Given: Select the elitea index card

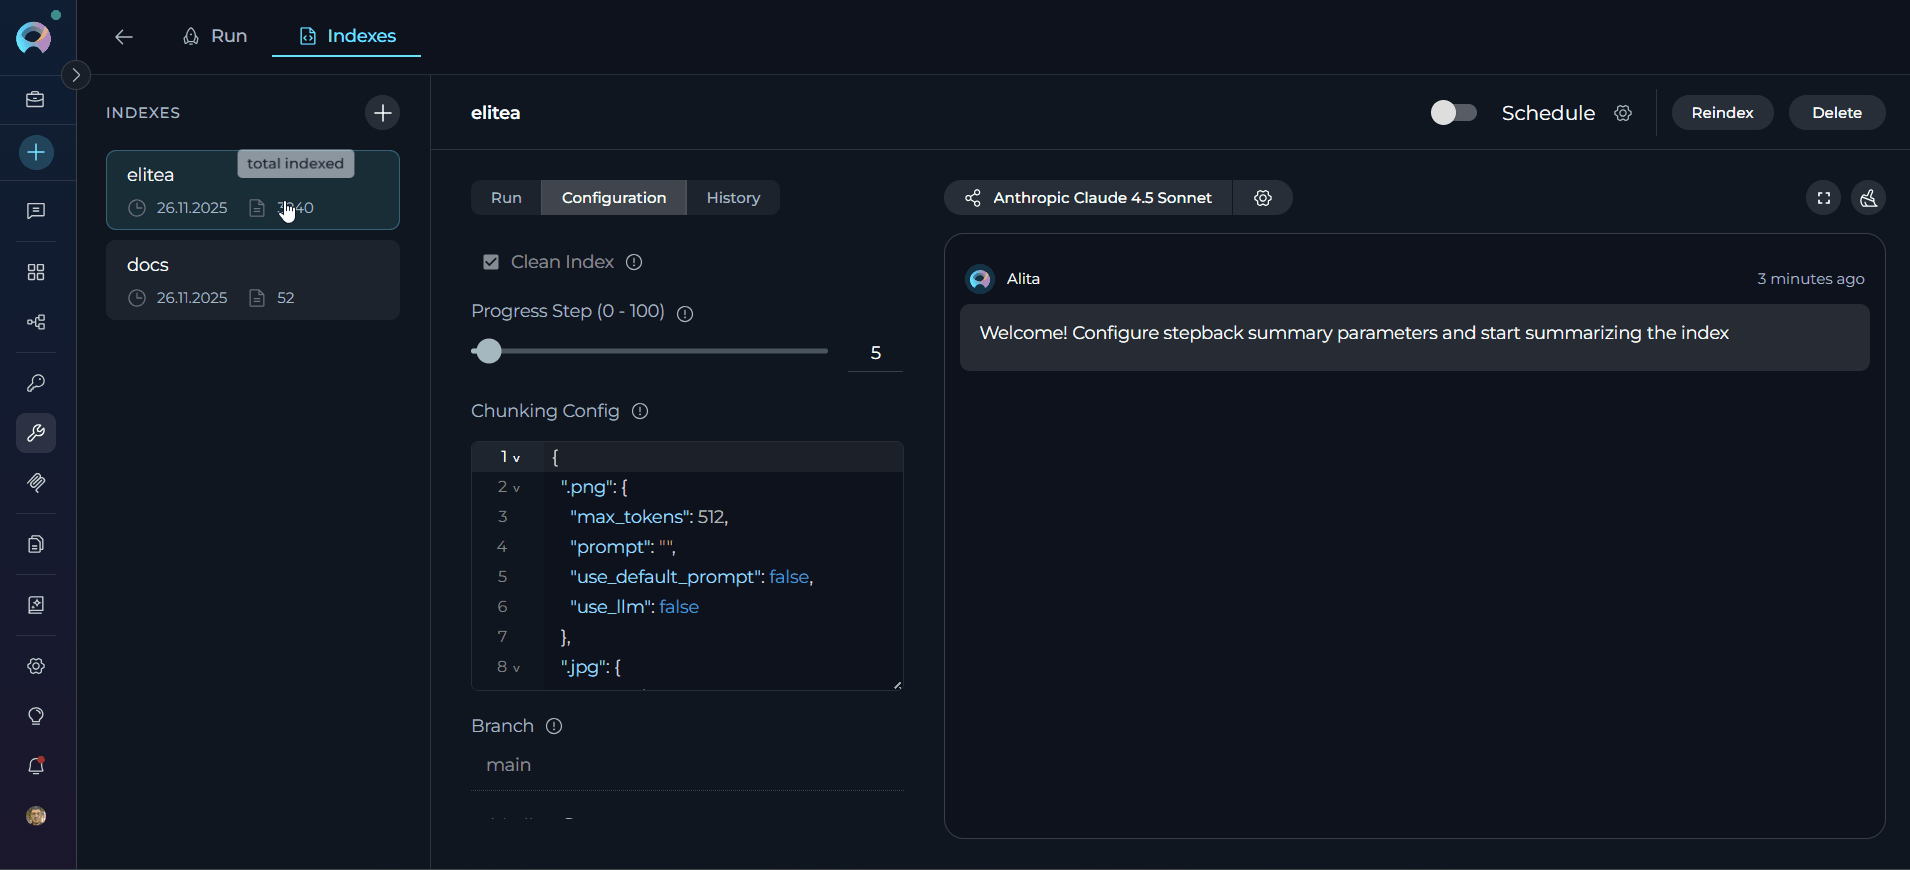Looking at the screenshot, I should [x=253, y=190].
